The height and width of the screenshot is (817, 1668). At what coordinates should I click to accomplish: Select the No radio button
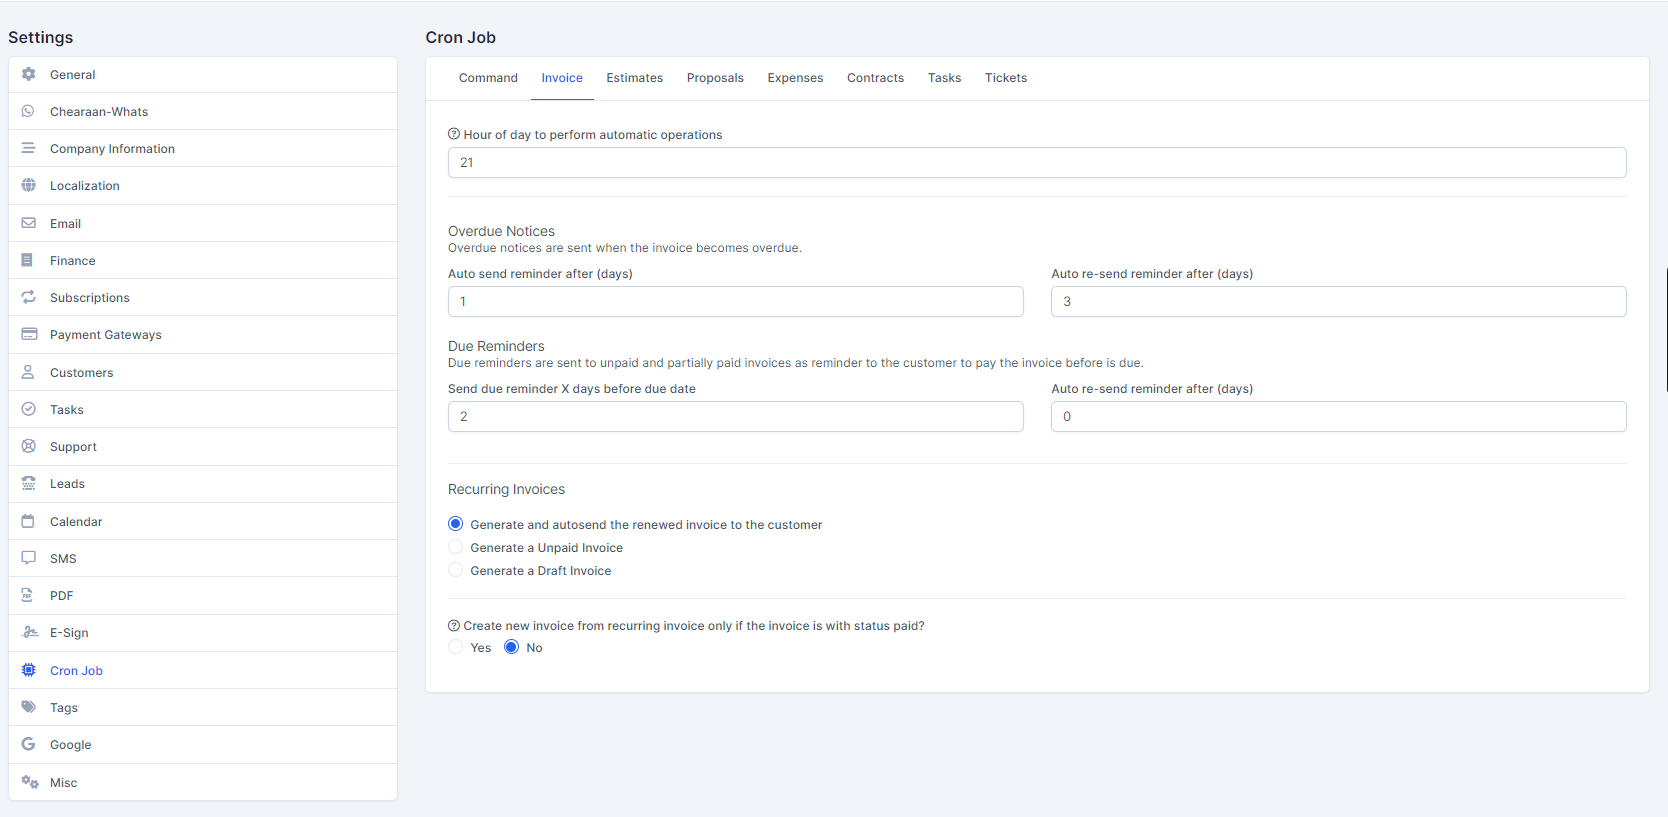512,647
